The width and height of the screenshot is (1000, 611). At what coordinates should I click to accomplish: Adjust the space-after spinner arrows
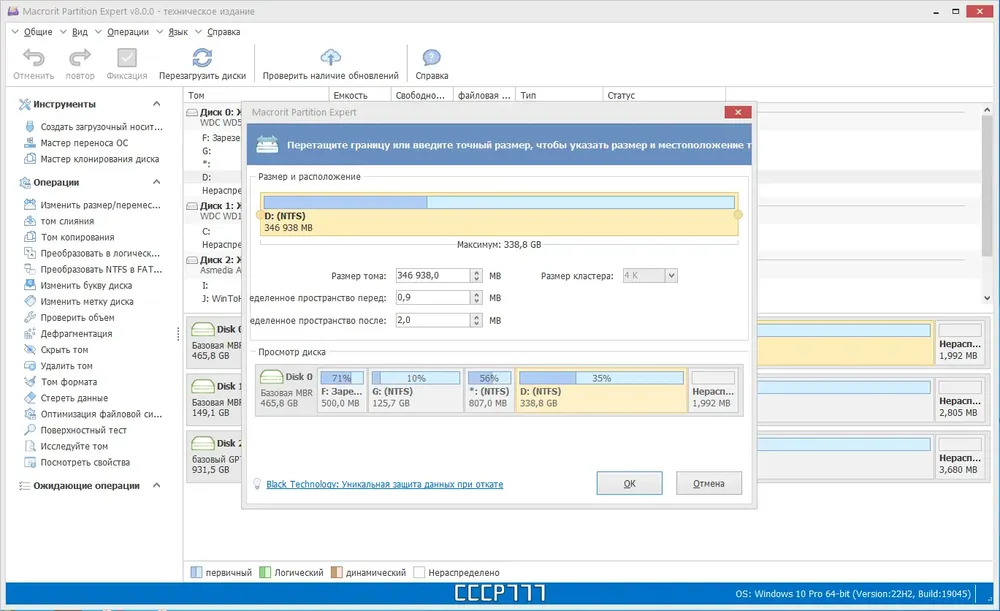click(x=476, y=320)
